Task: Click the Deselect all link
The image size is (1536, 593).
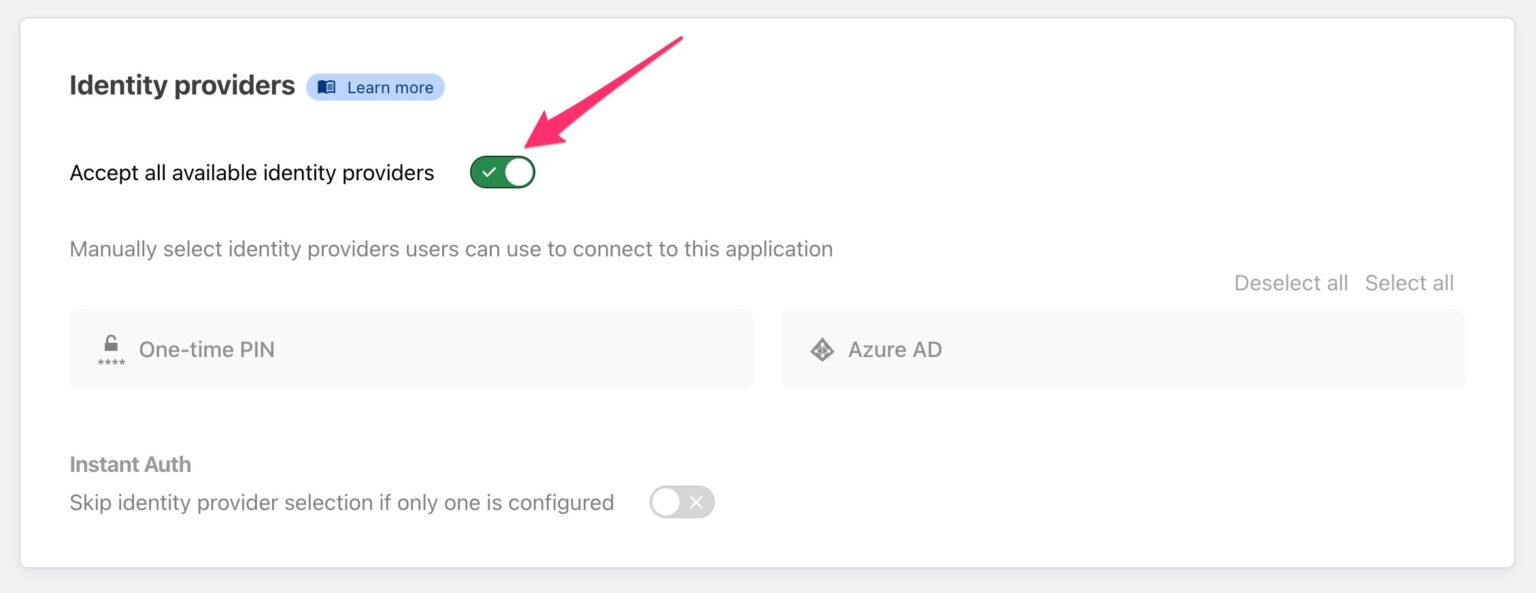Action: [1291, 283]
